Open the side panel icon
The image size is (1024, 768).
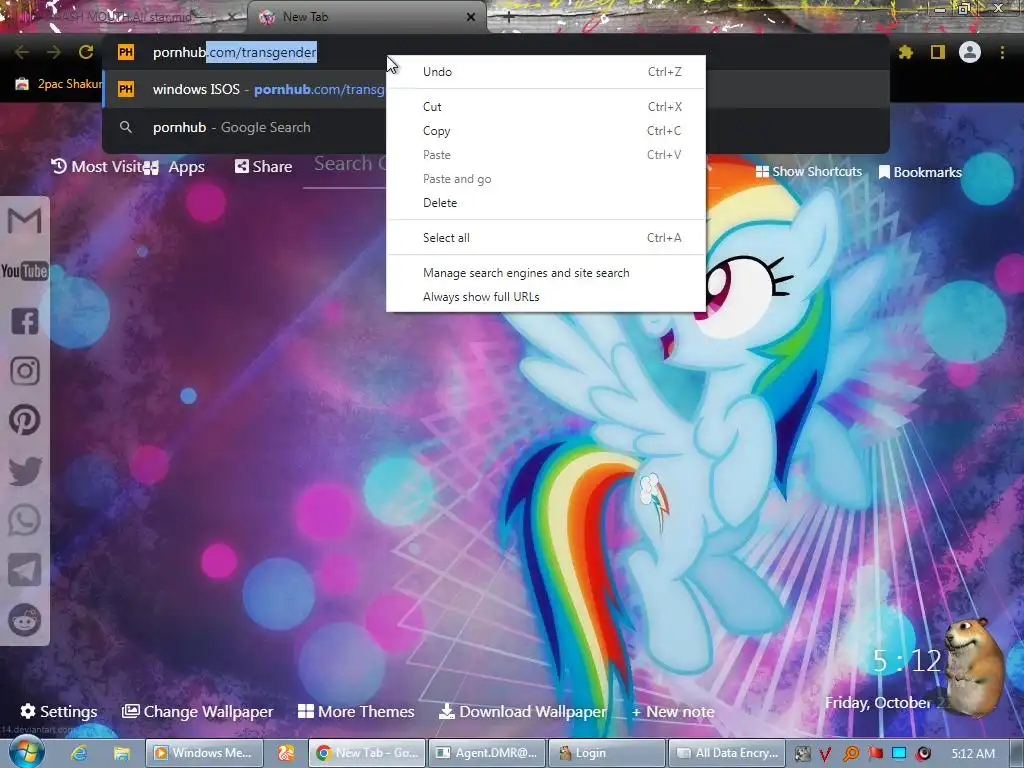[938, 52]
